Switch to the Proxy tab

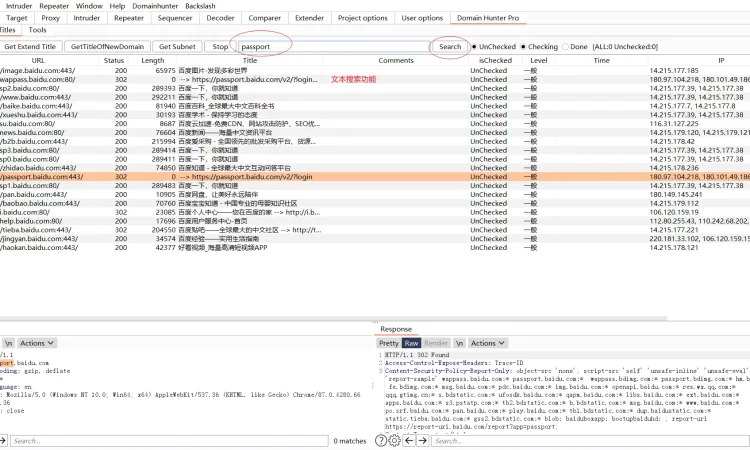(50, 18)
